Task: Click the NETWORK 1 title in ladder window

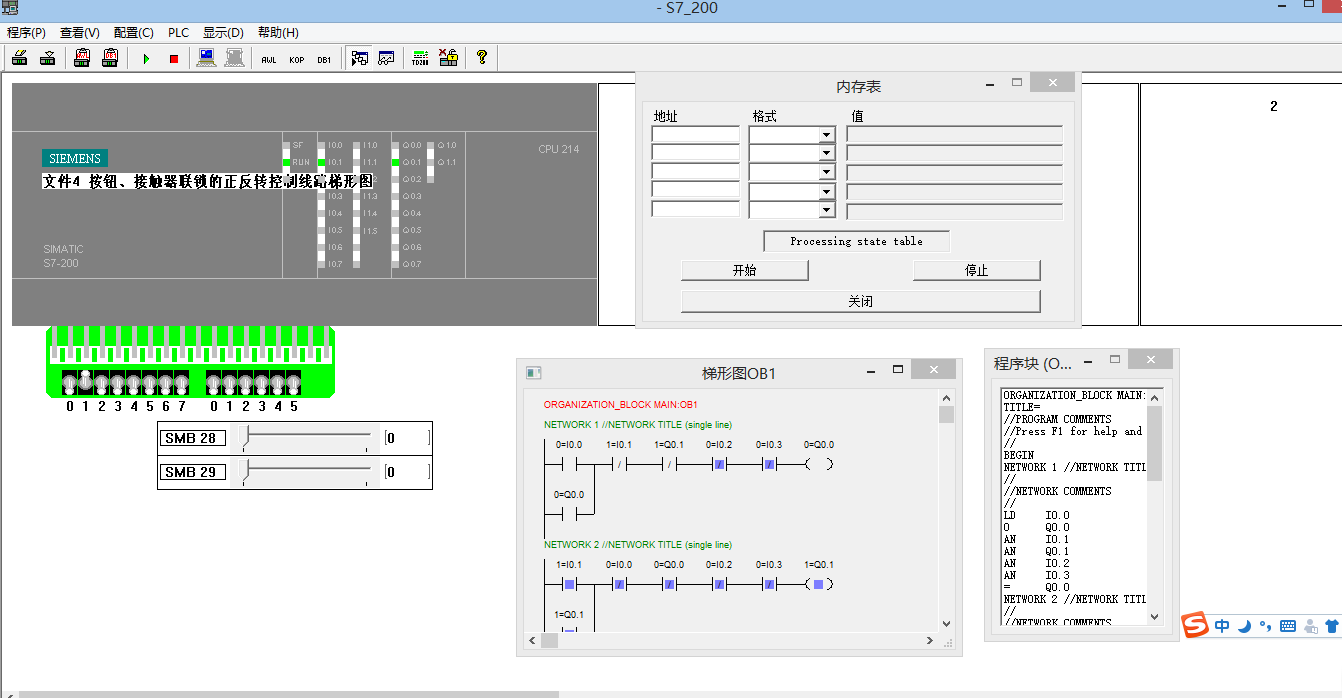Action: pos(637,425)
